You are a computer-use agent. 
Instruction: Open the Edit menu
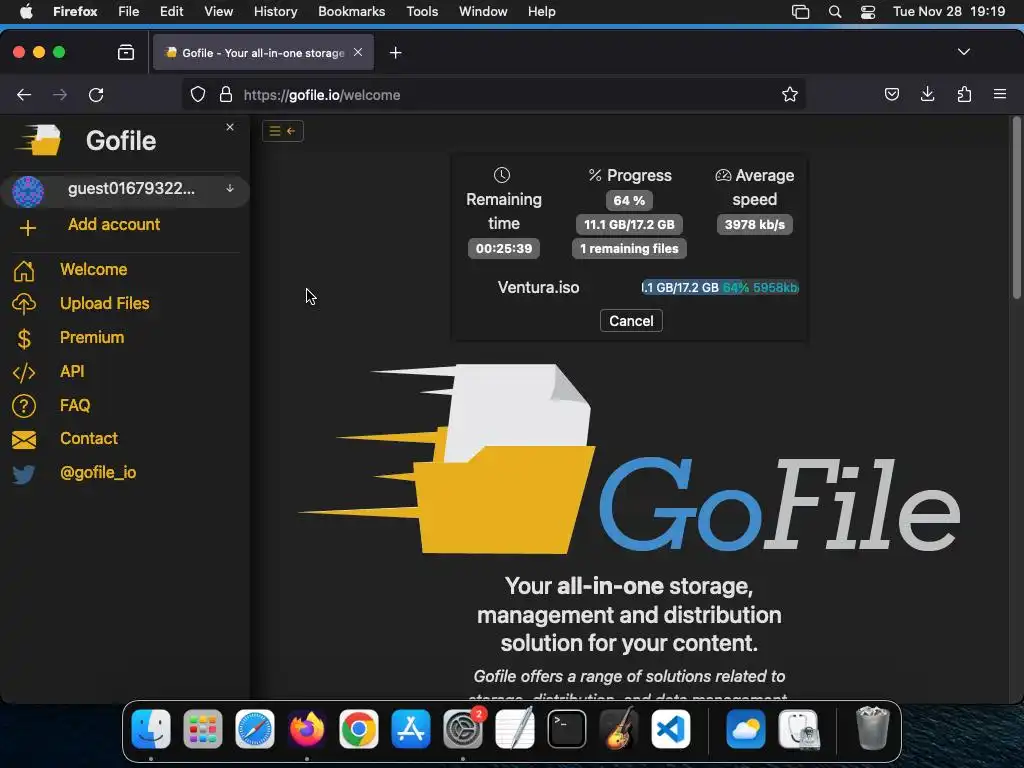tap(172, 11)
